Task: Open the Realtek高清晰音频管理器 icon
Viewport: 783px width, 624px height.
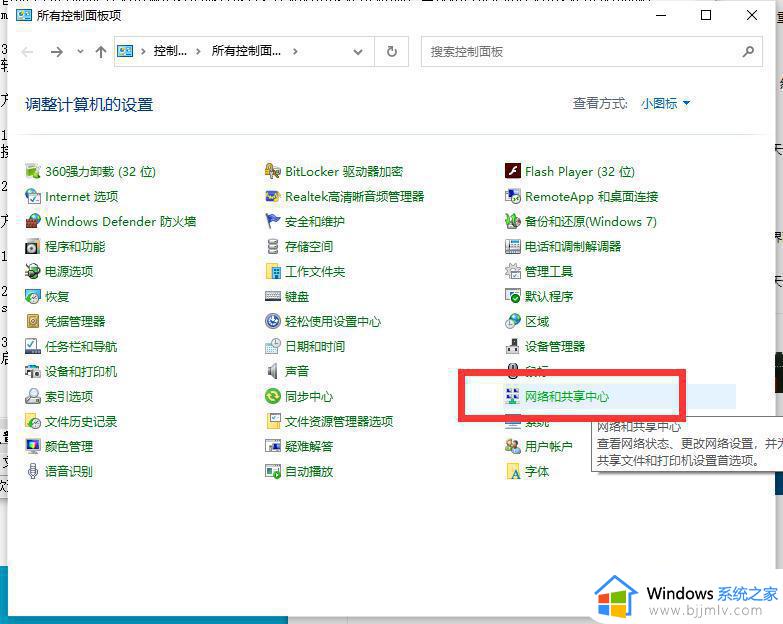Action: pyautogui.click(x=273, y=197)
